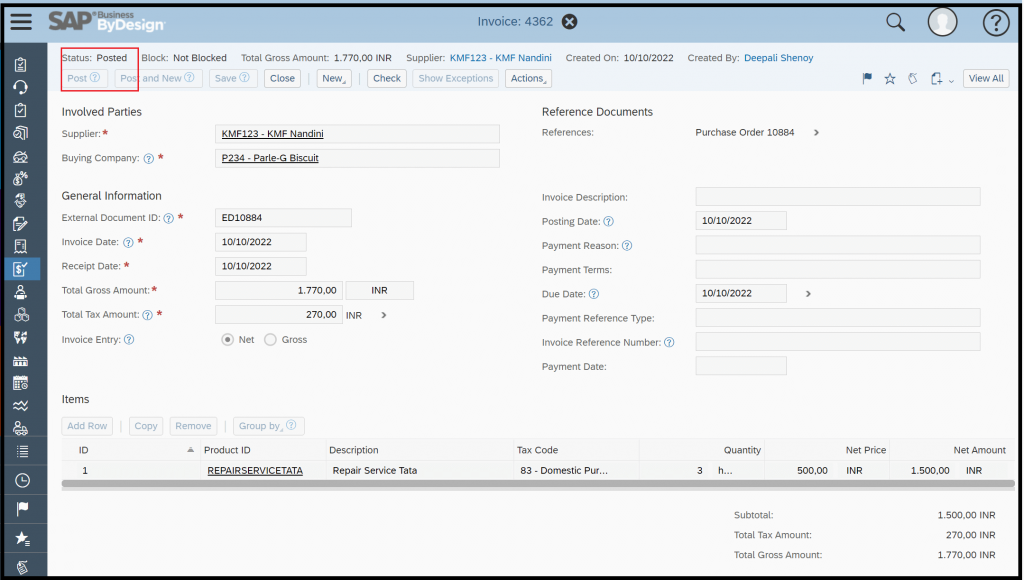Open the star favorites list in sidebar
This screenshot has height=580, width=1024.
(x=22, y=538)
